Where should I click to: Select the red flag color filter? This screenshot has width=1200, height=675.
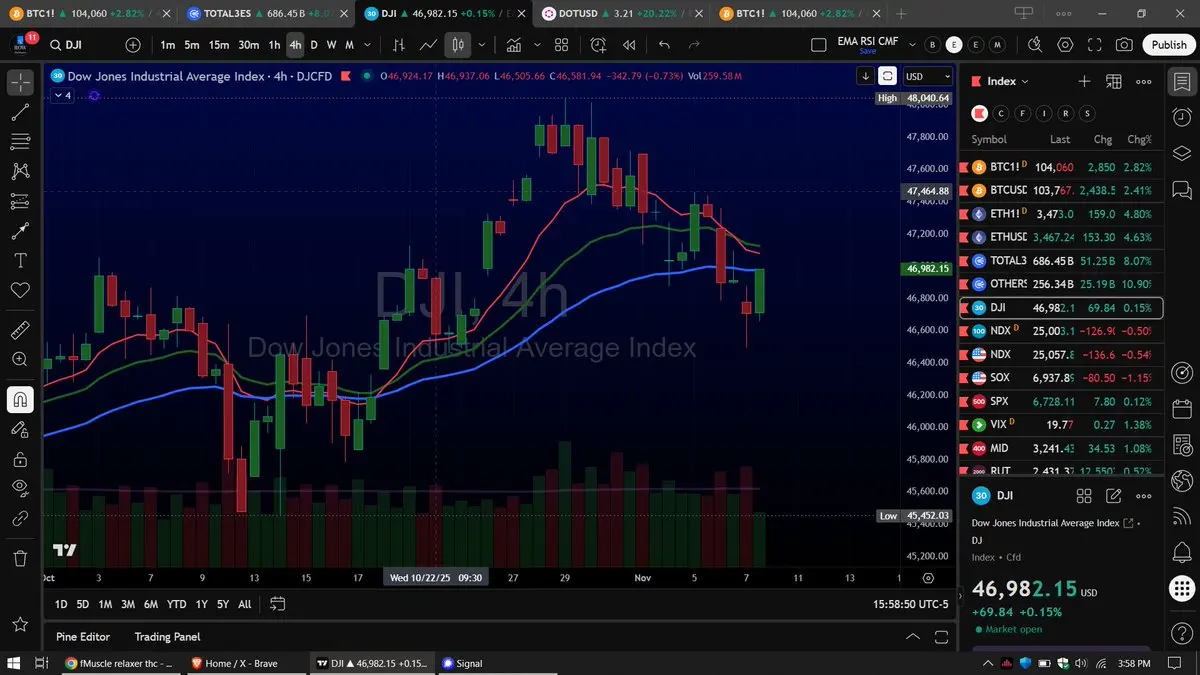click(980, 113)
